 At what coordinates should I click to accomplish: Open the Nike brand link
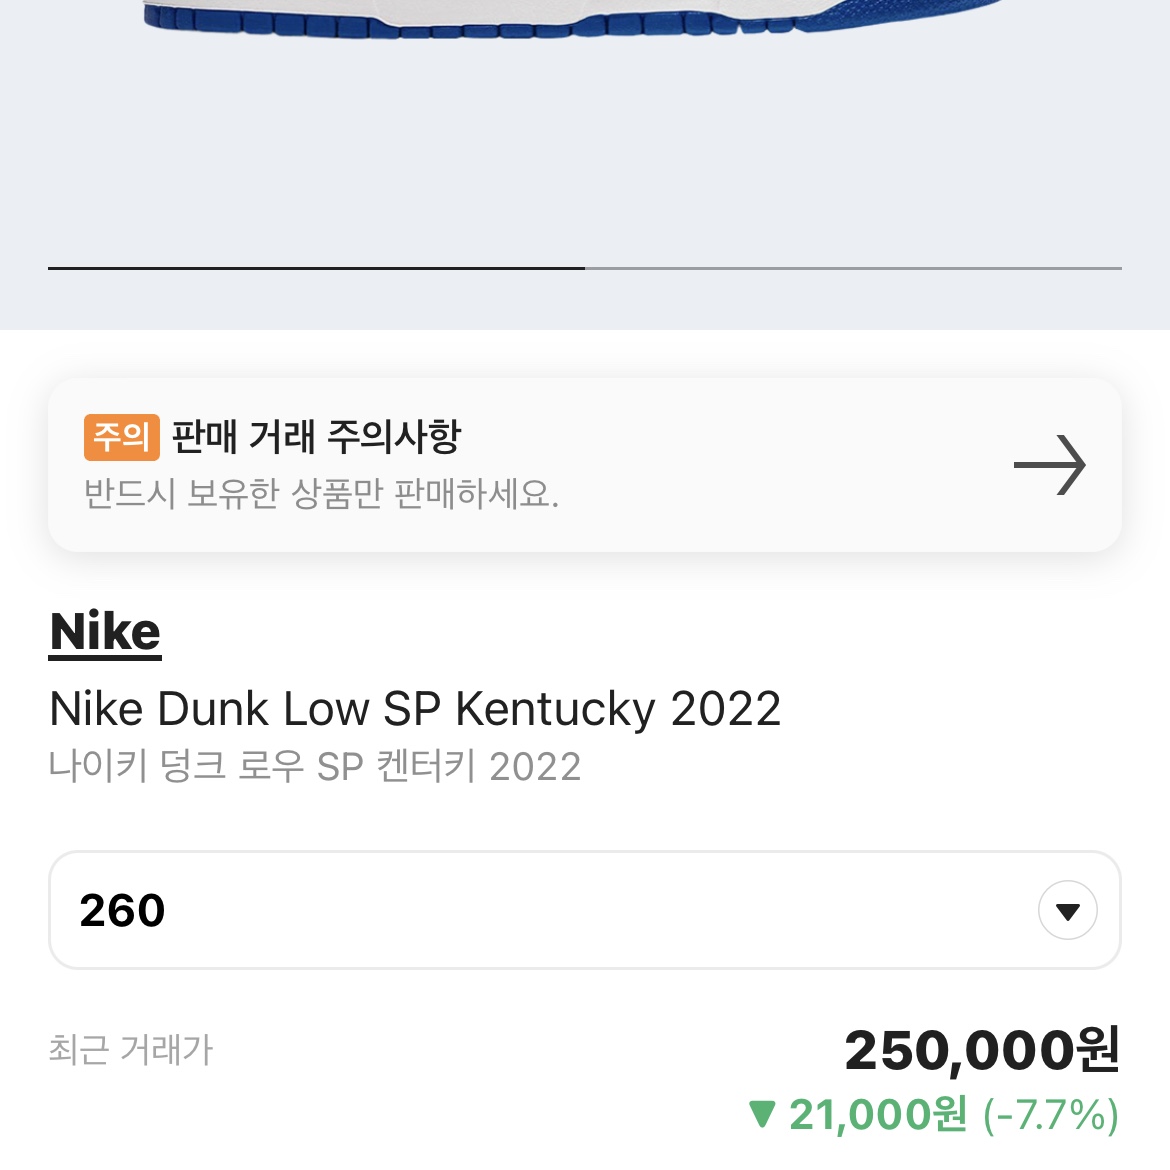[105, 632]
